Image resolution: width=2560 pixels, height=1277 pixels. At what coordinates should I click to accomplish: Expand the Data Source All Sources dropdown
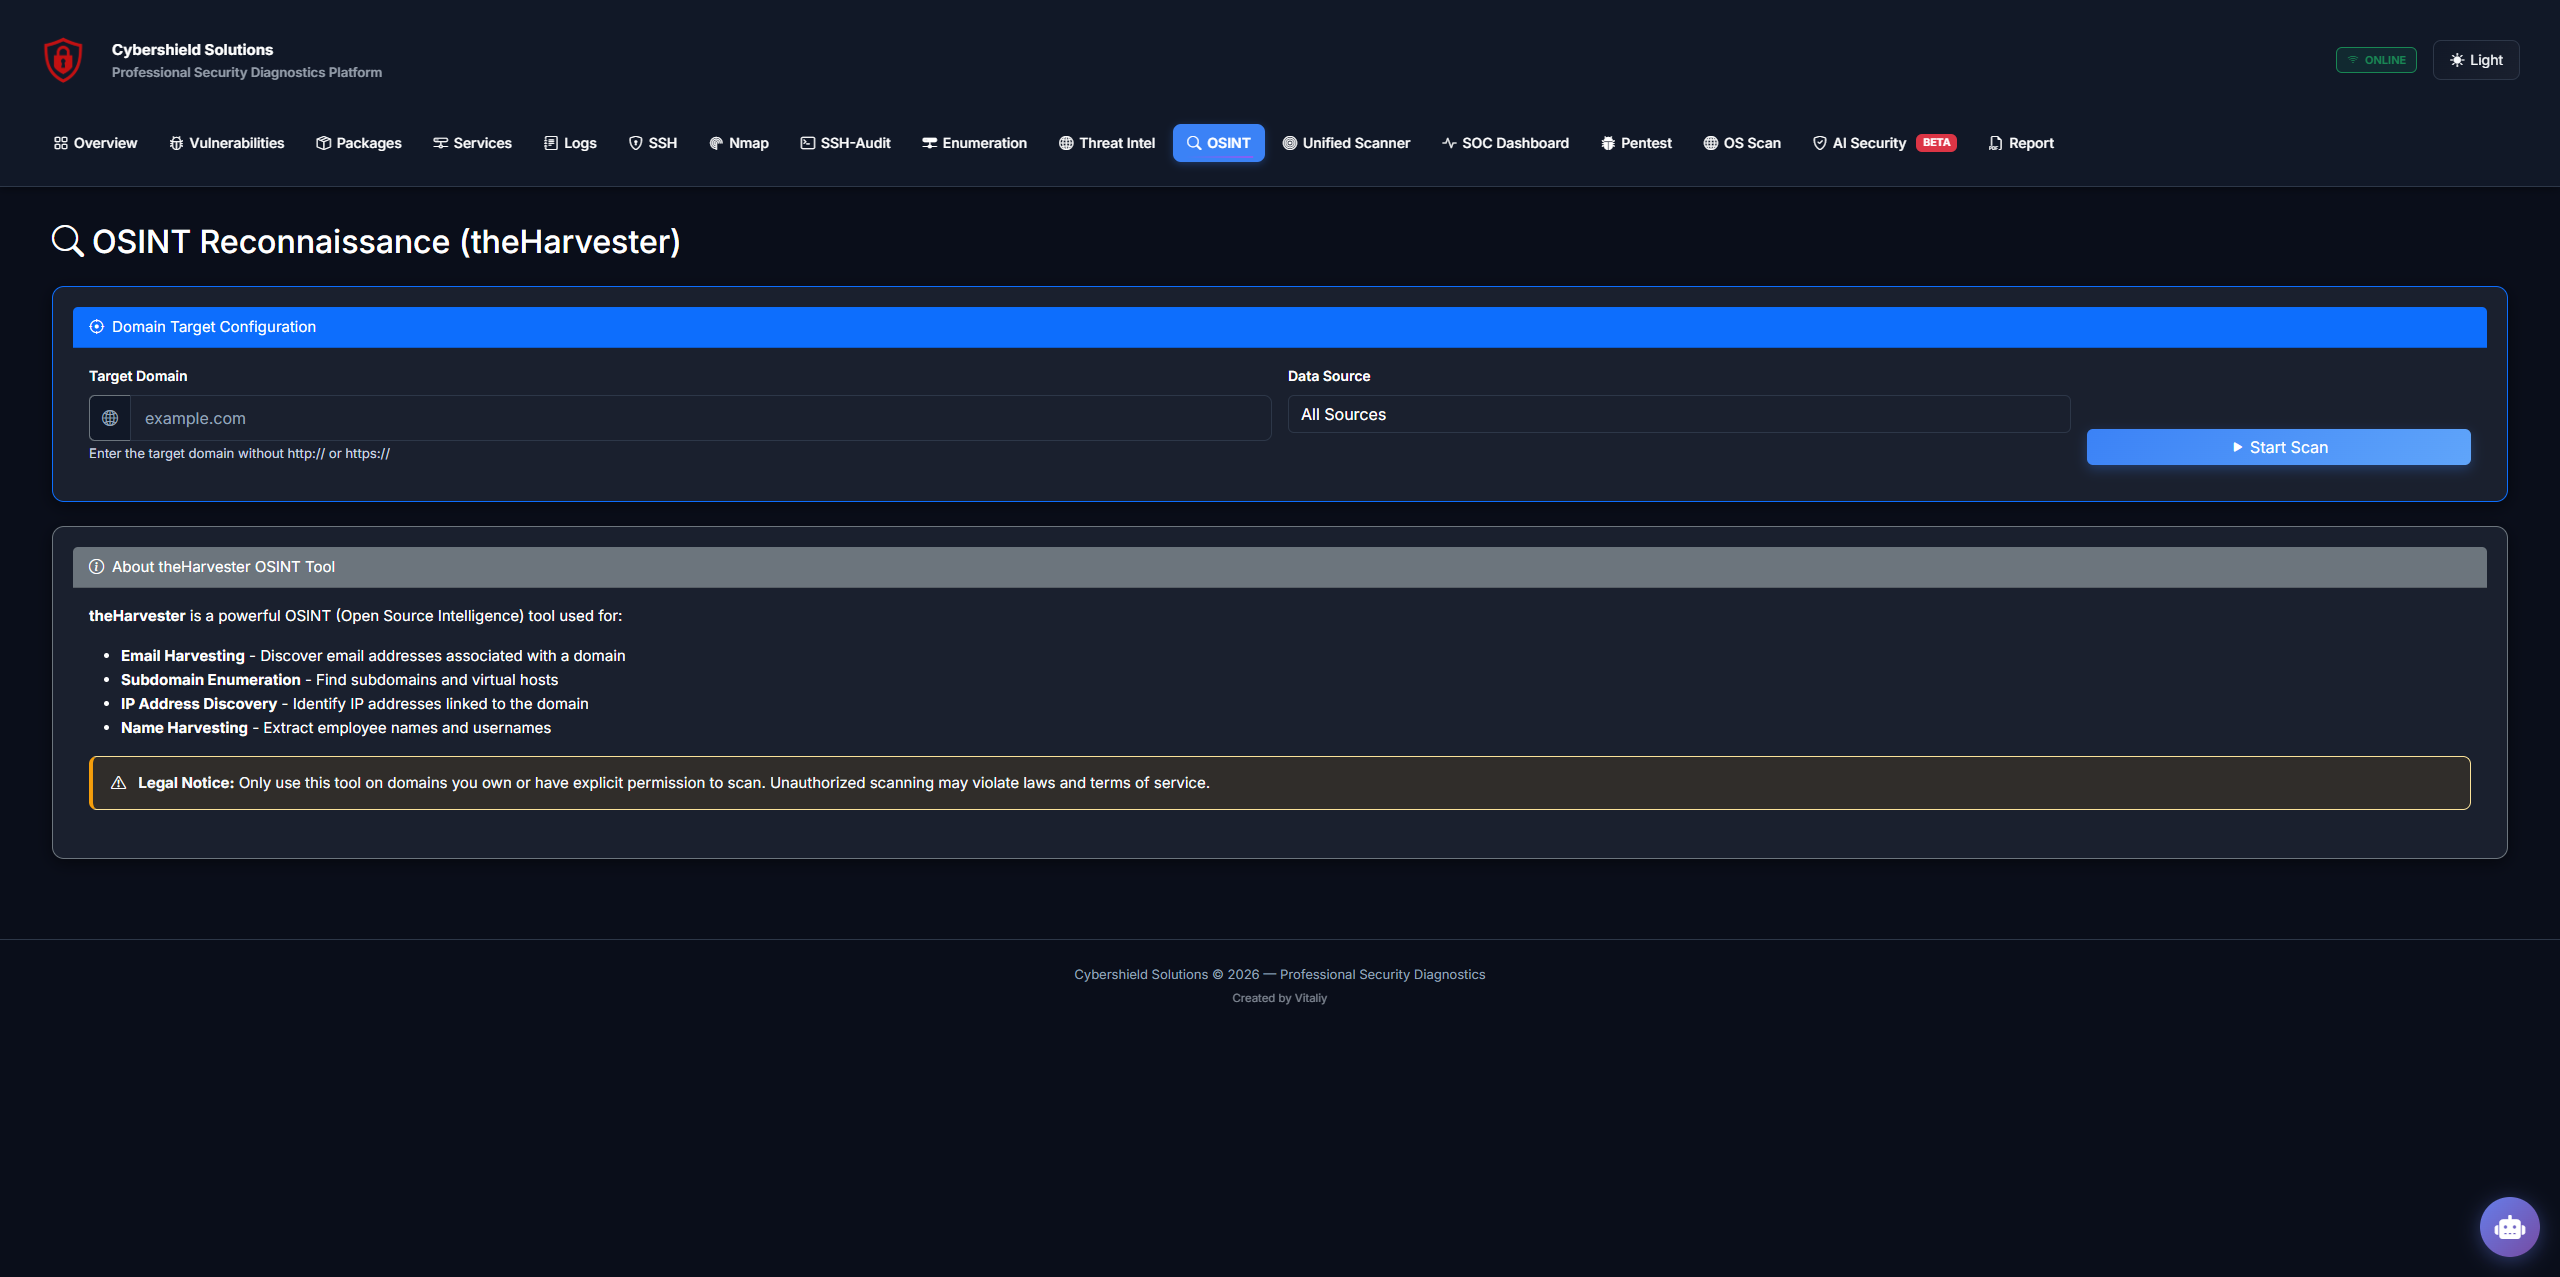pos(1678,414)
